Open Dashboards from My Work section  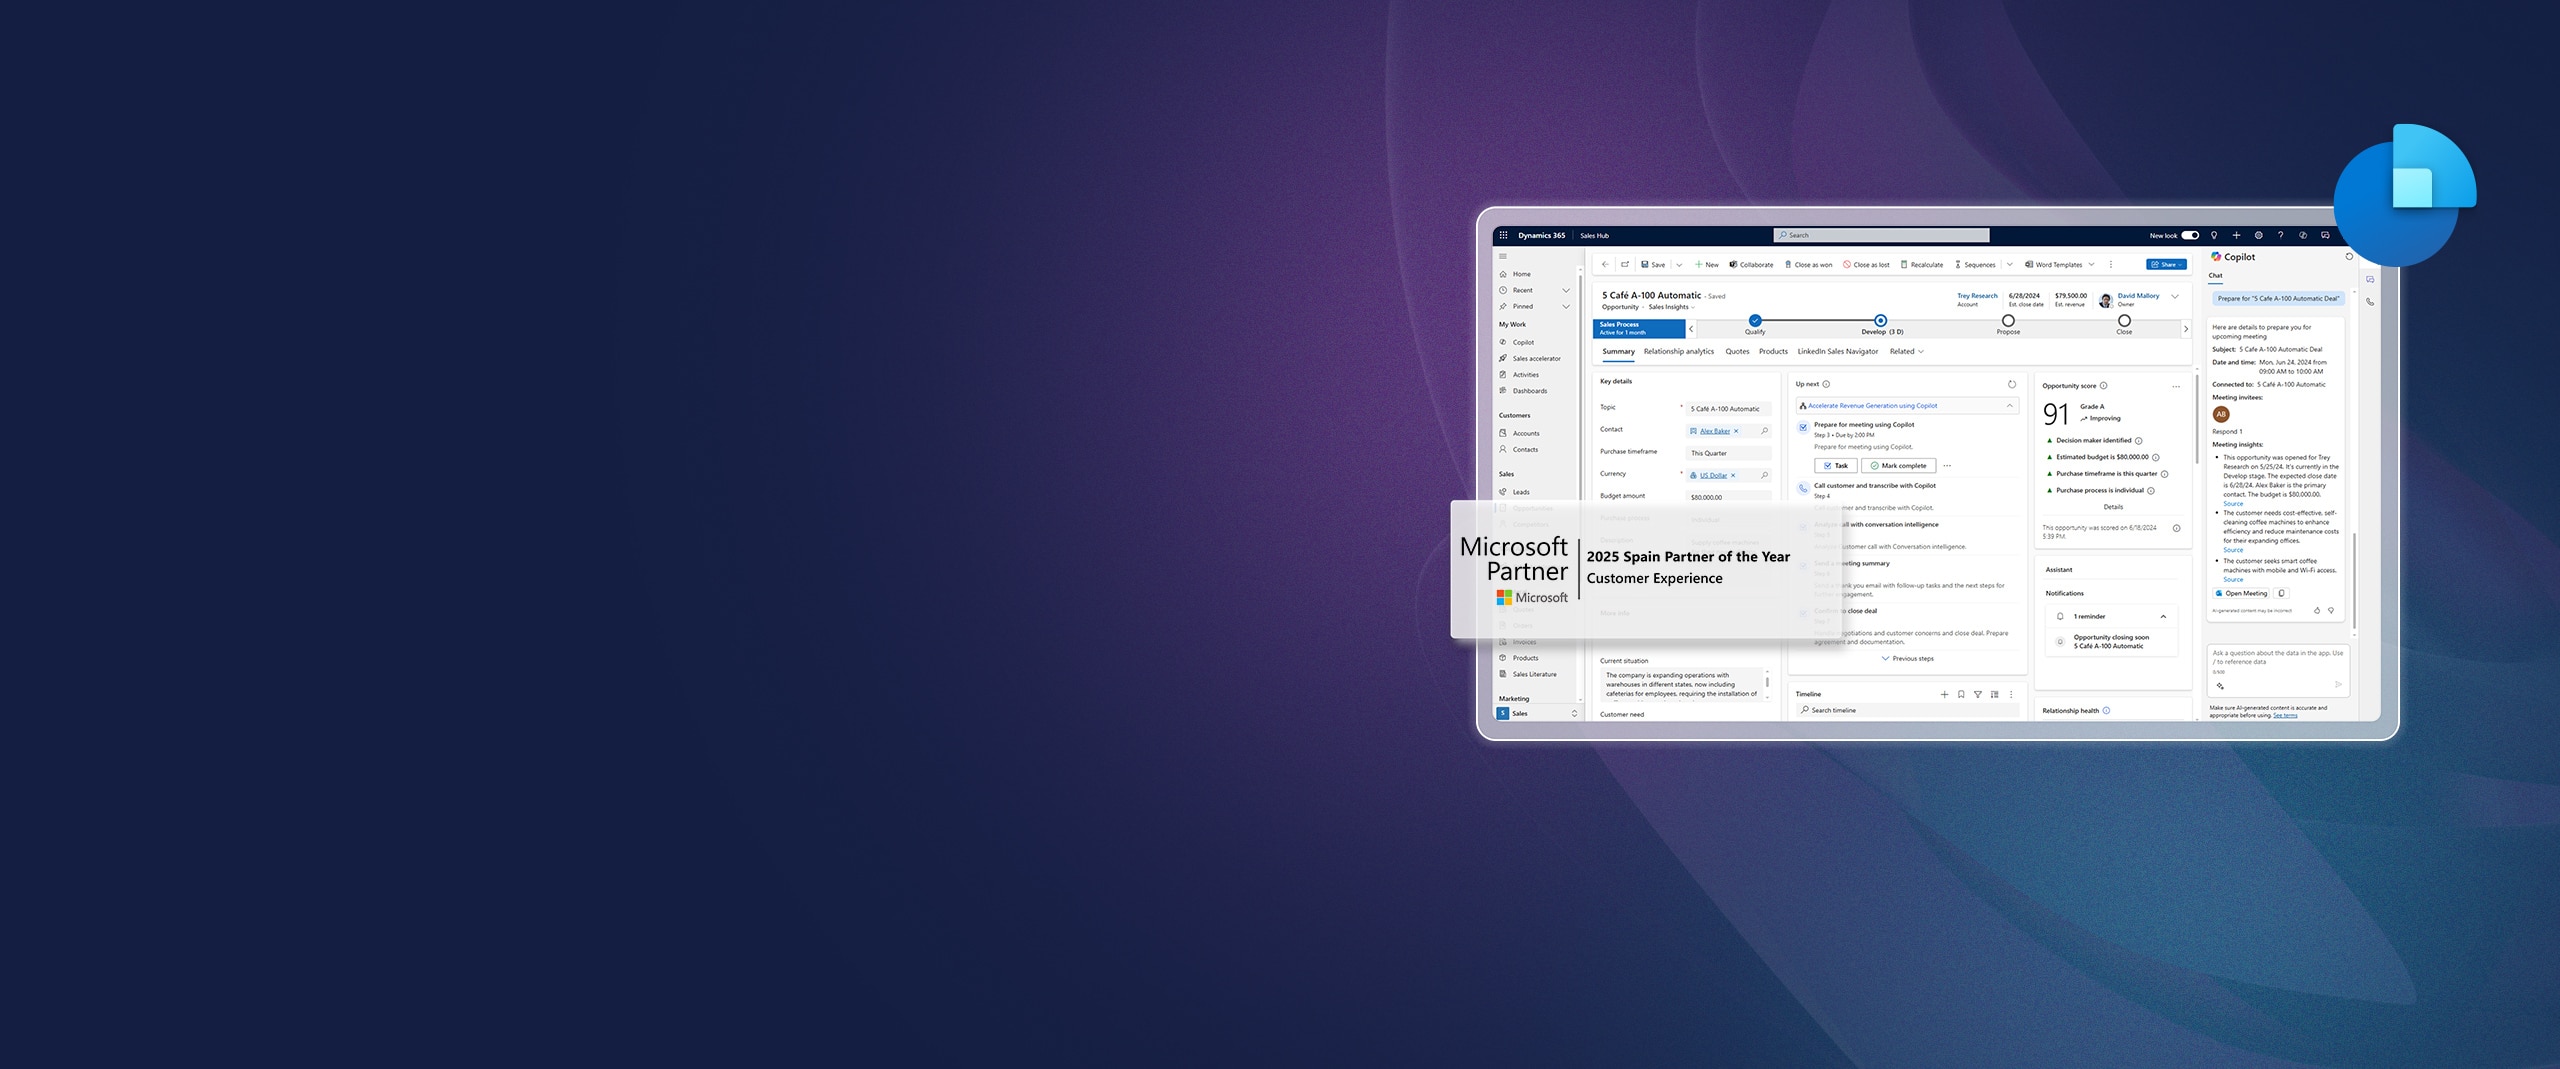click(1529, 390)
